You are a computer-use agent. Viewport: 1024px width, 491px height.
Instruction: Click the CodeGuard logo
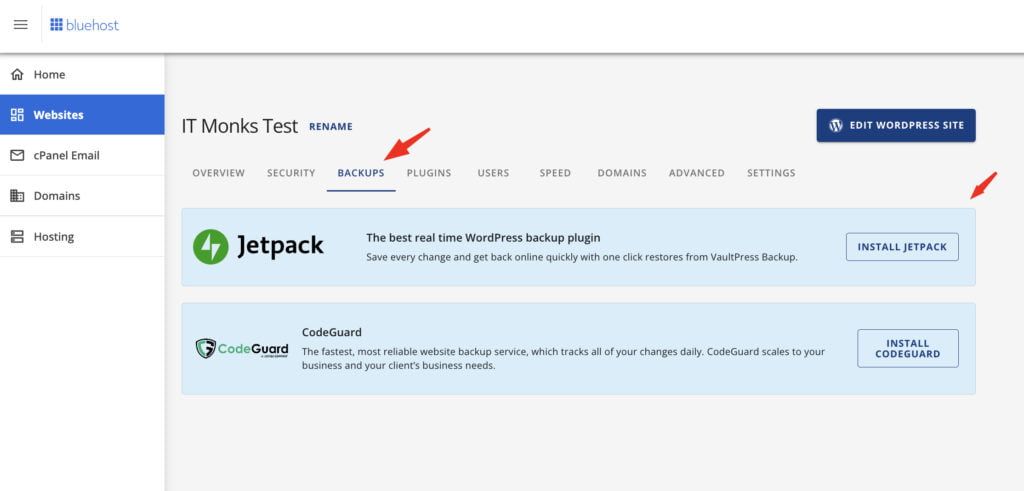242,348
